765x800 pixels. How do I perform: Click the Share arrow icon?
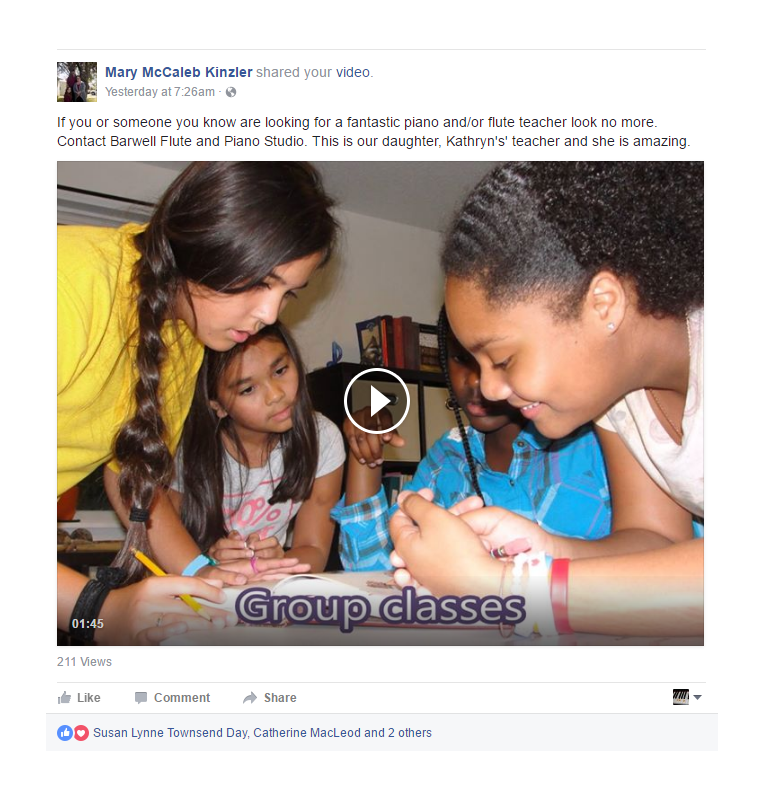250,697
